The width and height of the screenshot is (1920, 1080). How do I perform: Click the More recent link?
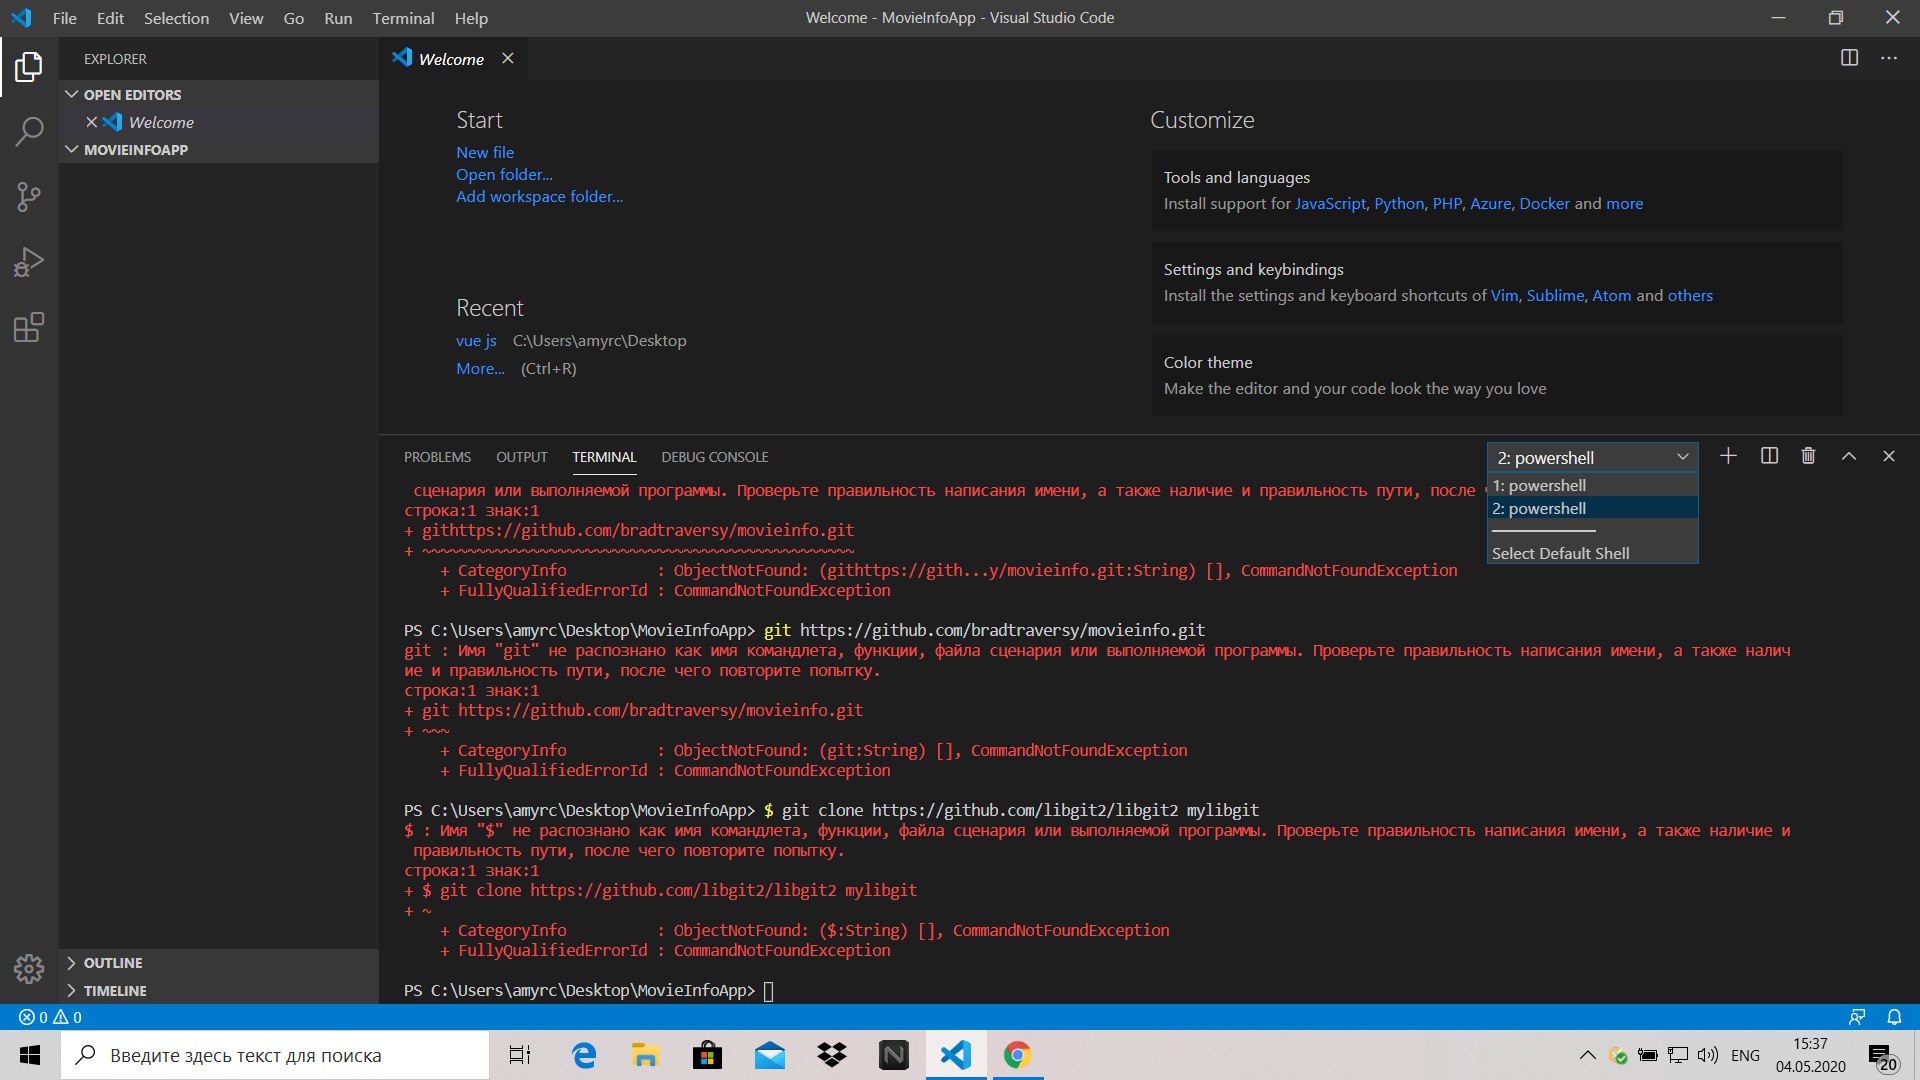480,368
